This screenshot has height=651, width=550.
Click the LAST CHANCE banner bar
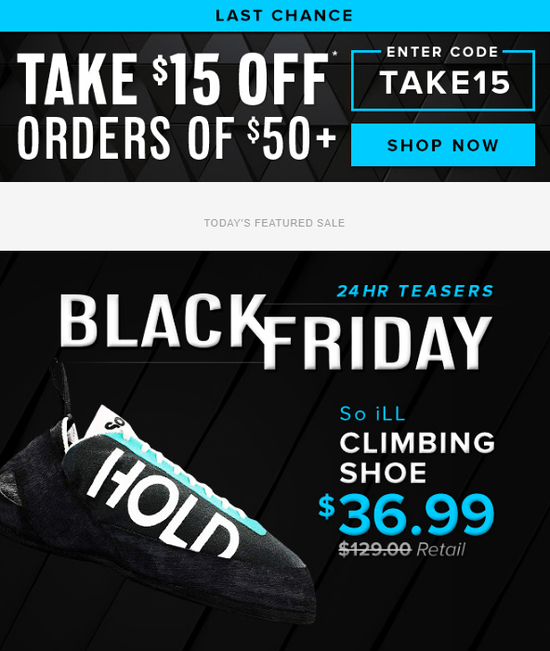275,15
